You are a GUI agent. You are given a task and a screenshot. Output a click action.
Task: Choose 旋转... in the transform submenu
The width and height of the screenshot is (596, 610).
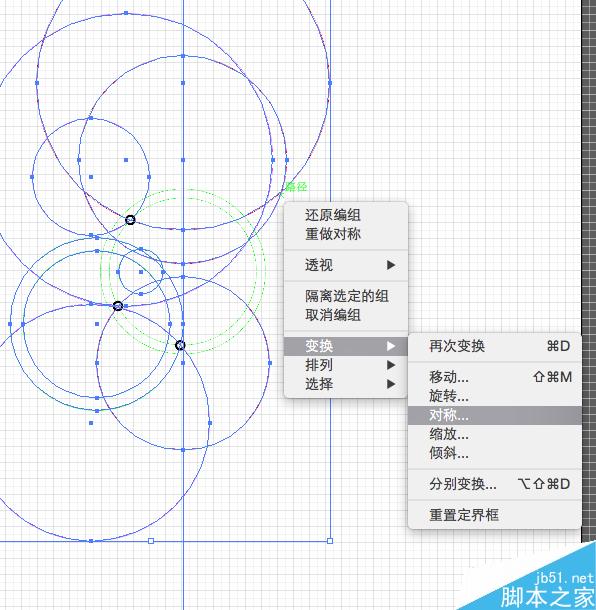click(x=494, y=396)
